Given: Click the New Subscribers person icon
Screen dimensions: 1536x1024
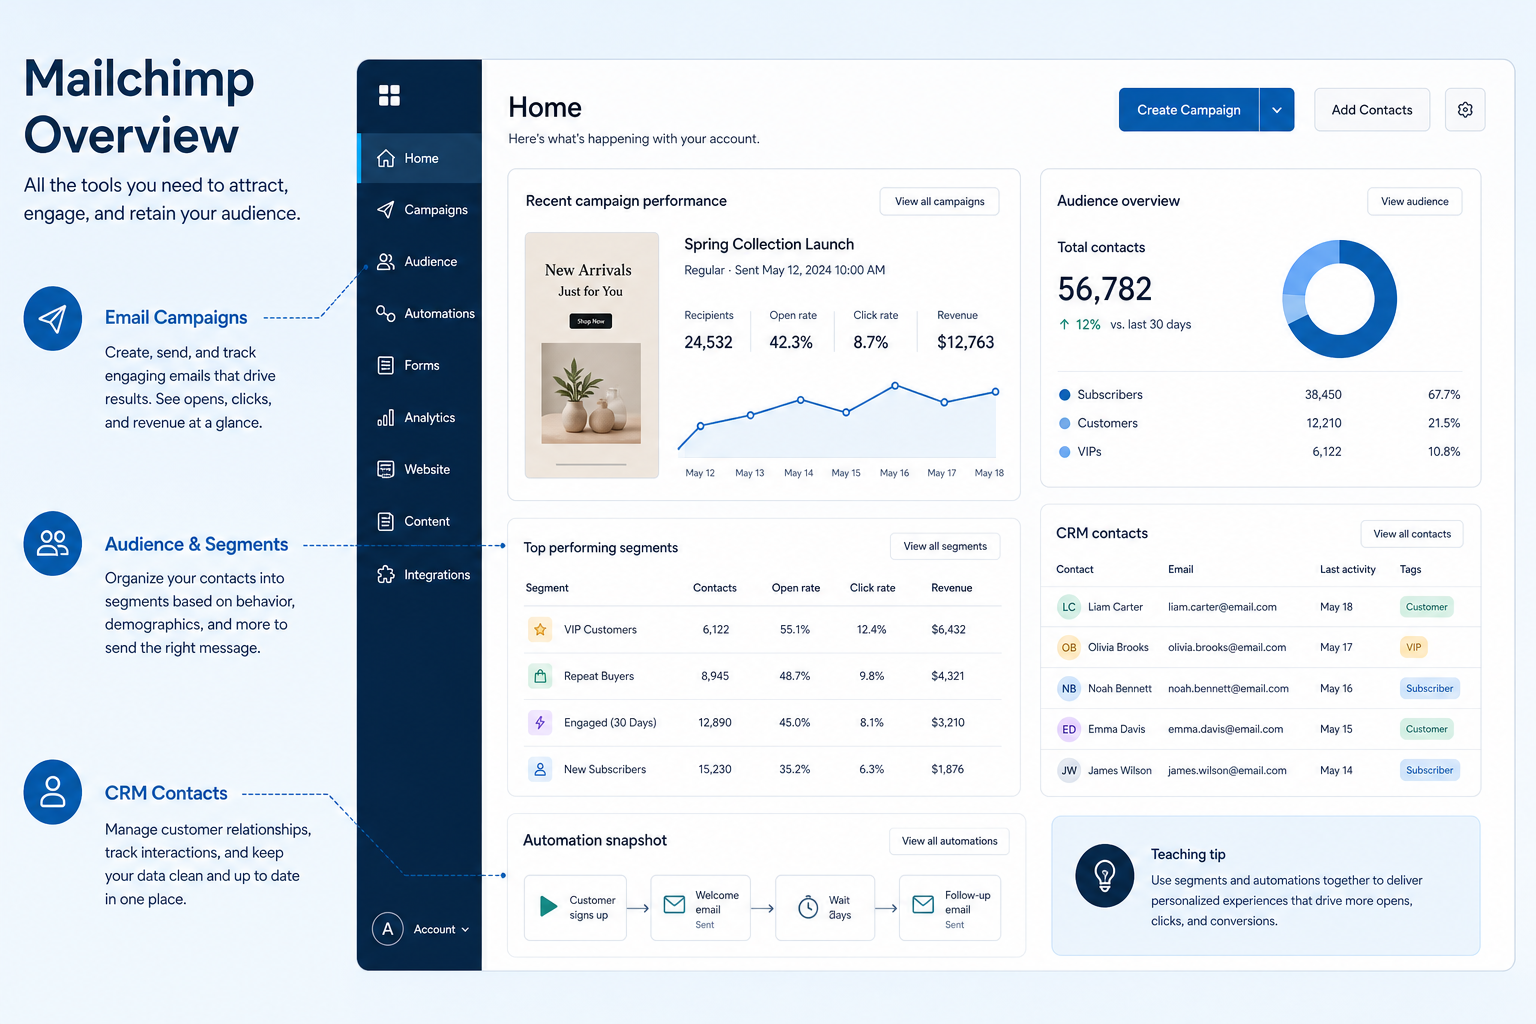Looking at the screenshot, I should point(540,769).
